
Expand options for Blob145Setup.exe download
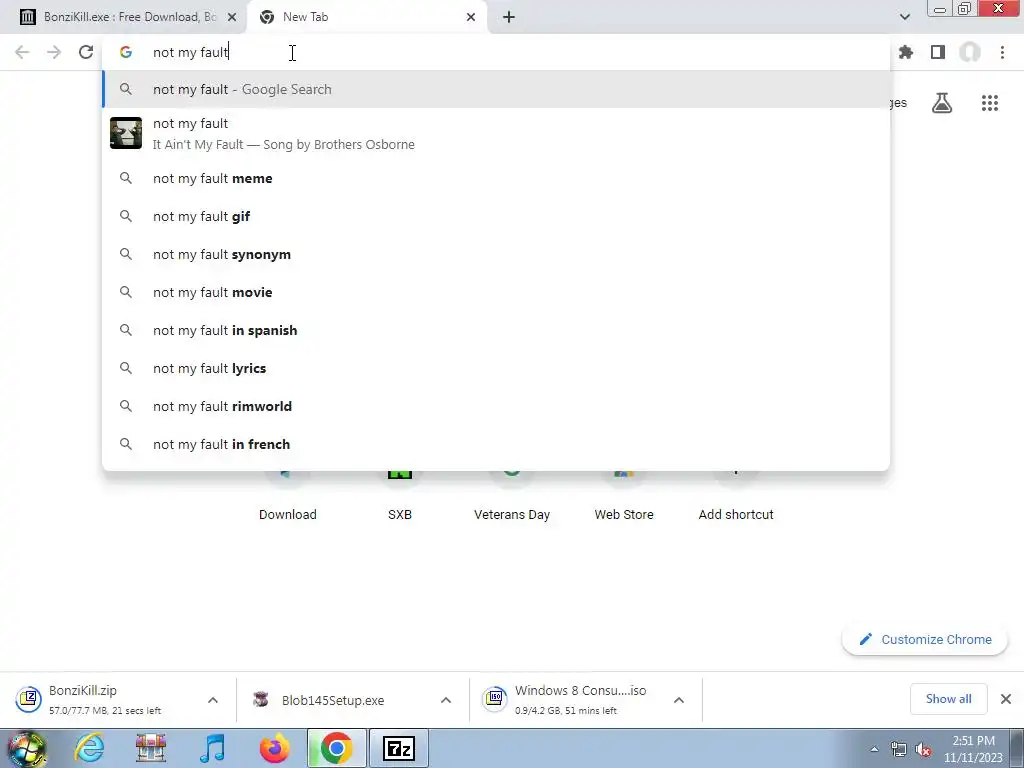pyautogui.click(x=446, y=700)
